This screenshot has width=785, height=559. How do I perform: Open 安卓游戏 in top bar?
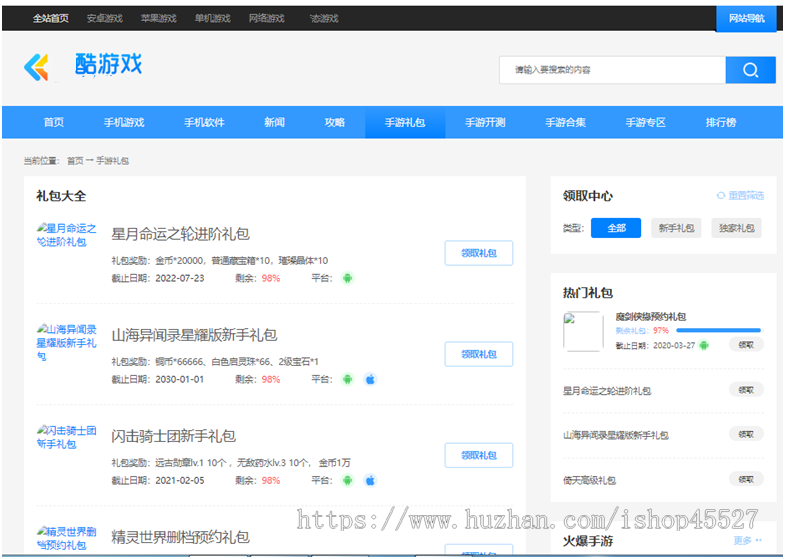(105, 19)
